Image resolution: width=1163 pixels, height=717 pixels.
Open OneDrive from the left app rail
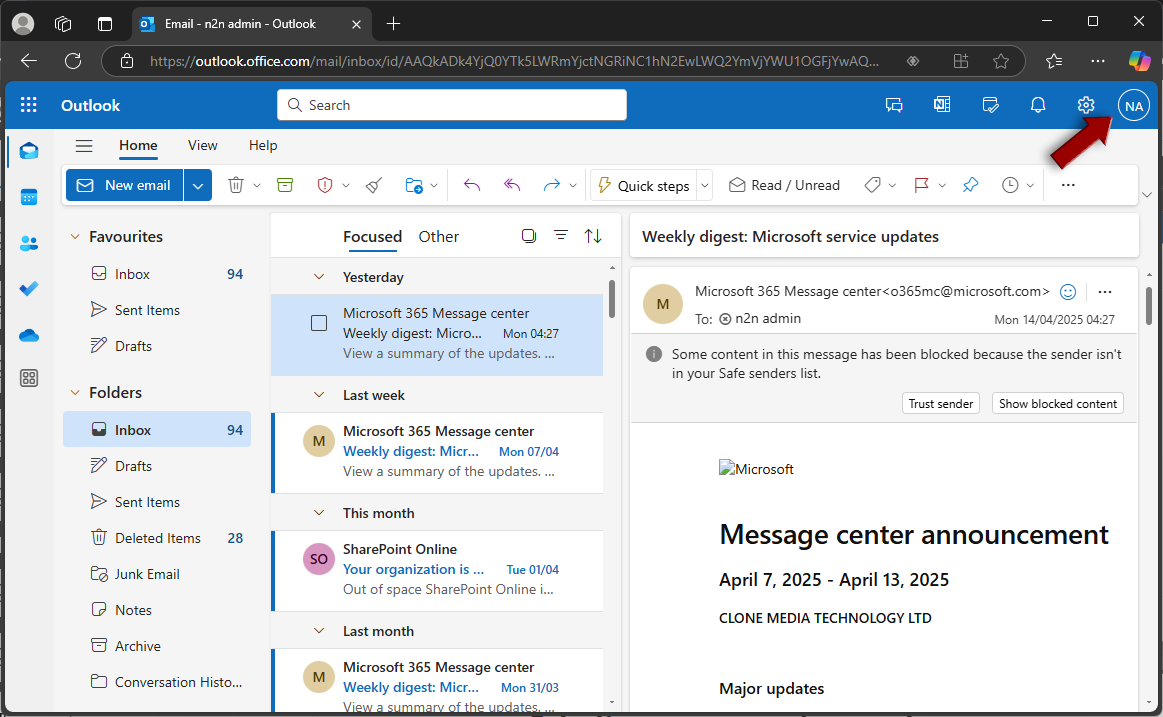coord(29,335)
